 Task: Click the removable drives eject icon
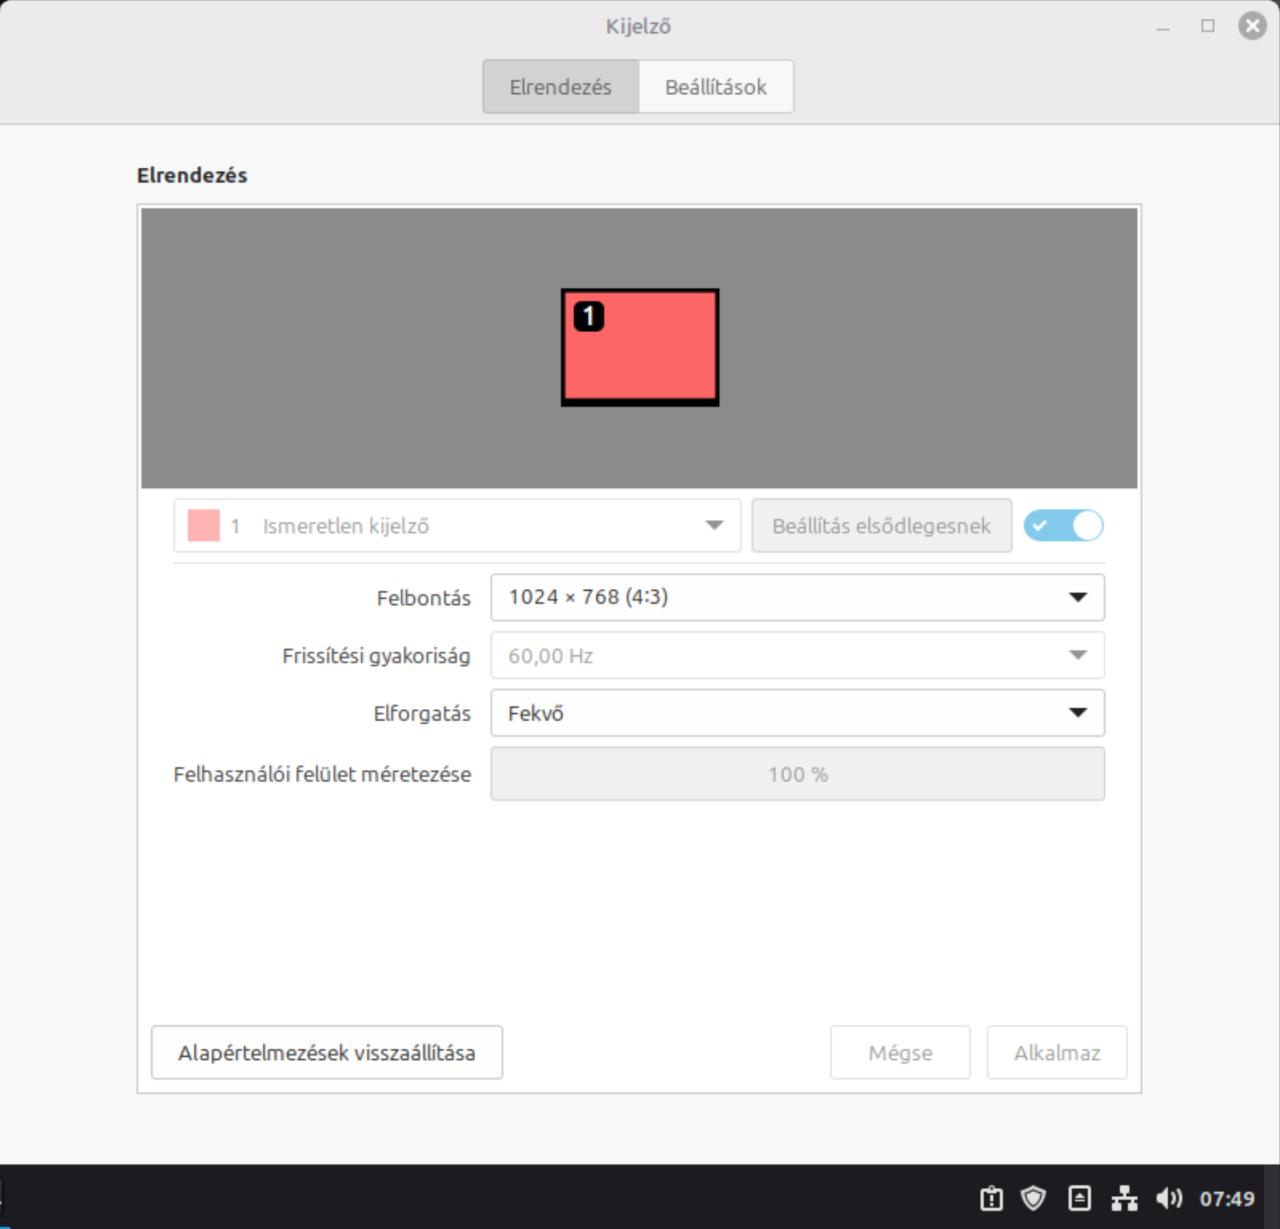[x=1079, y=1198]
